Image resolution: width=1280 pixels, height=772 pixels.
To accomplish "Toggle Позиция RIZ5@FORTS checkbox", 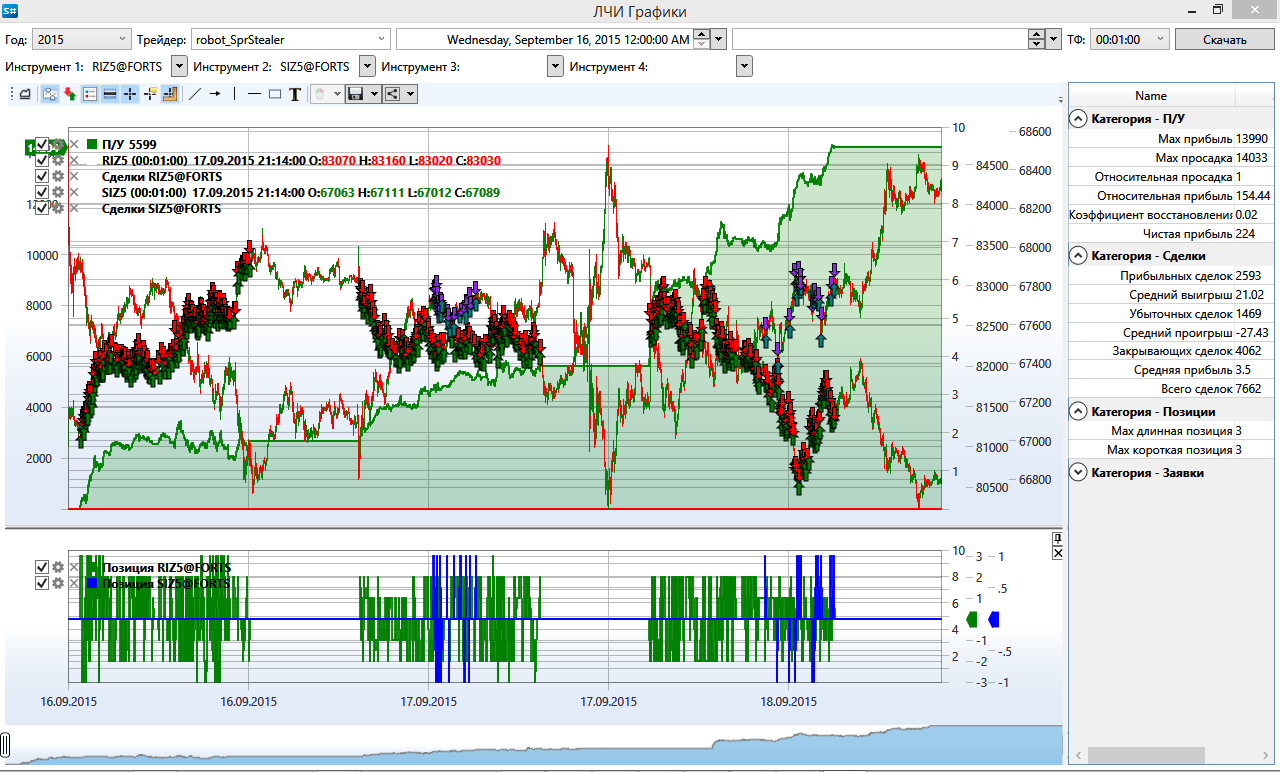I will click(42, 567).
